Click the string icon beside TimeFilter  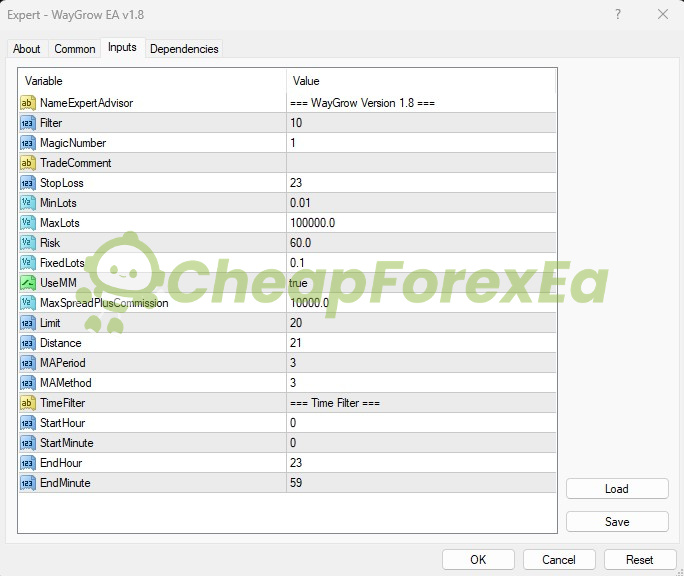point(27,403)
